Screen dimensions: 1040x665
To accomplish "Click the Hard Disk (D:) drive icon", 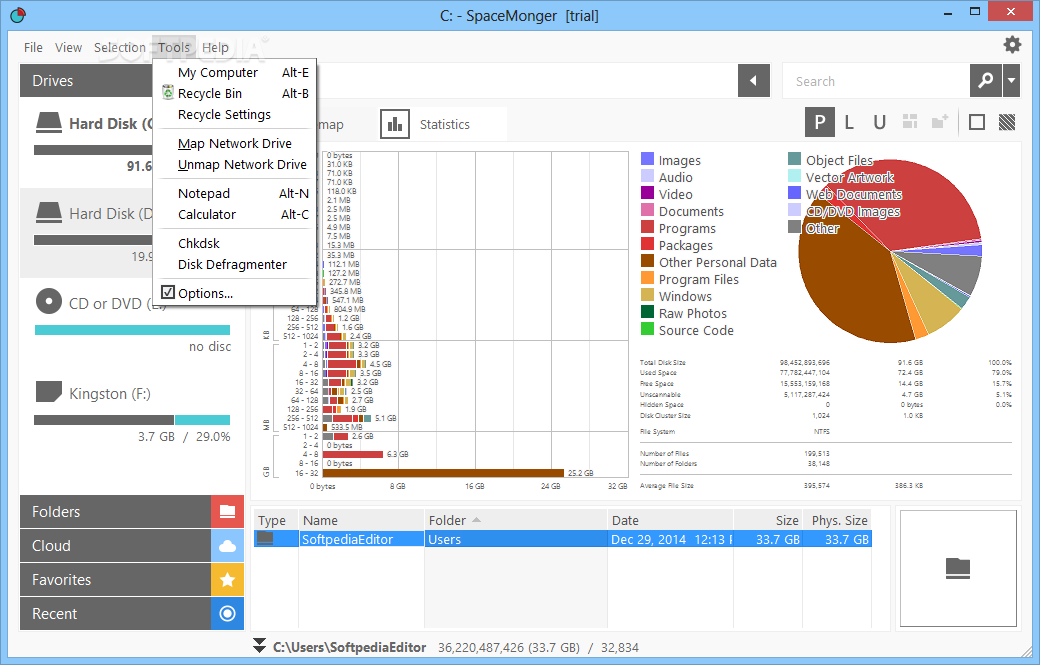I will point(49,212).
